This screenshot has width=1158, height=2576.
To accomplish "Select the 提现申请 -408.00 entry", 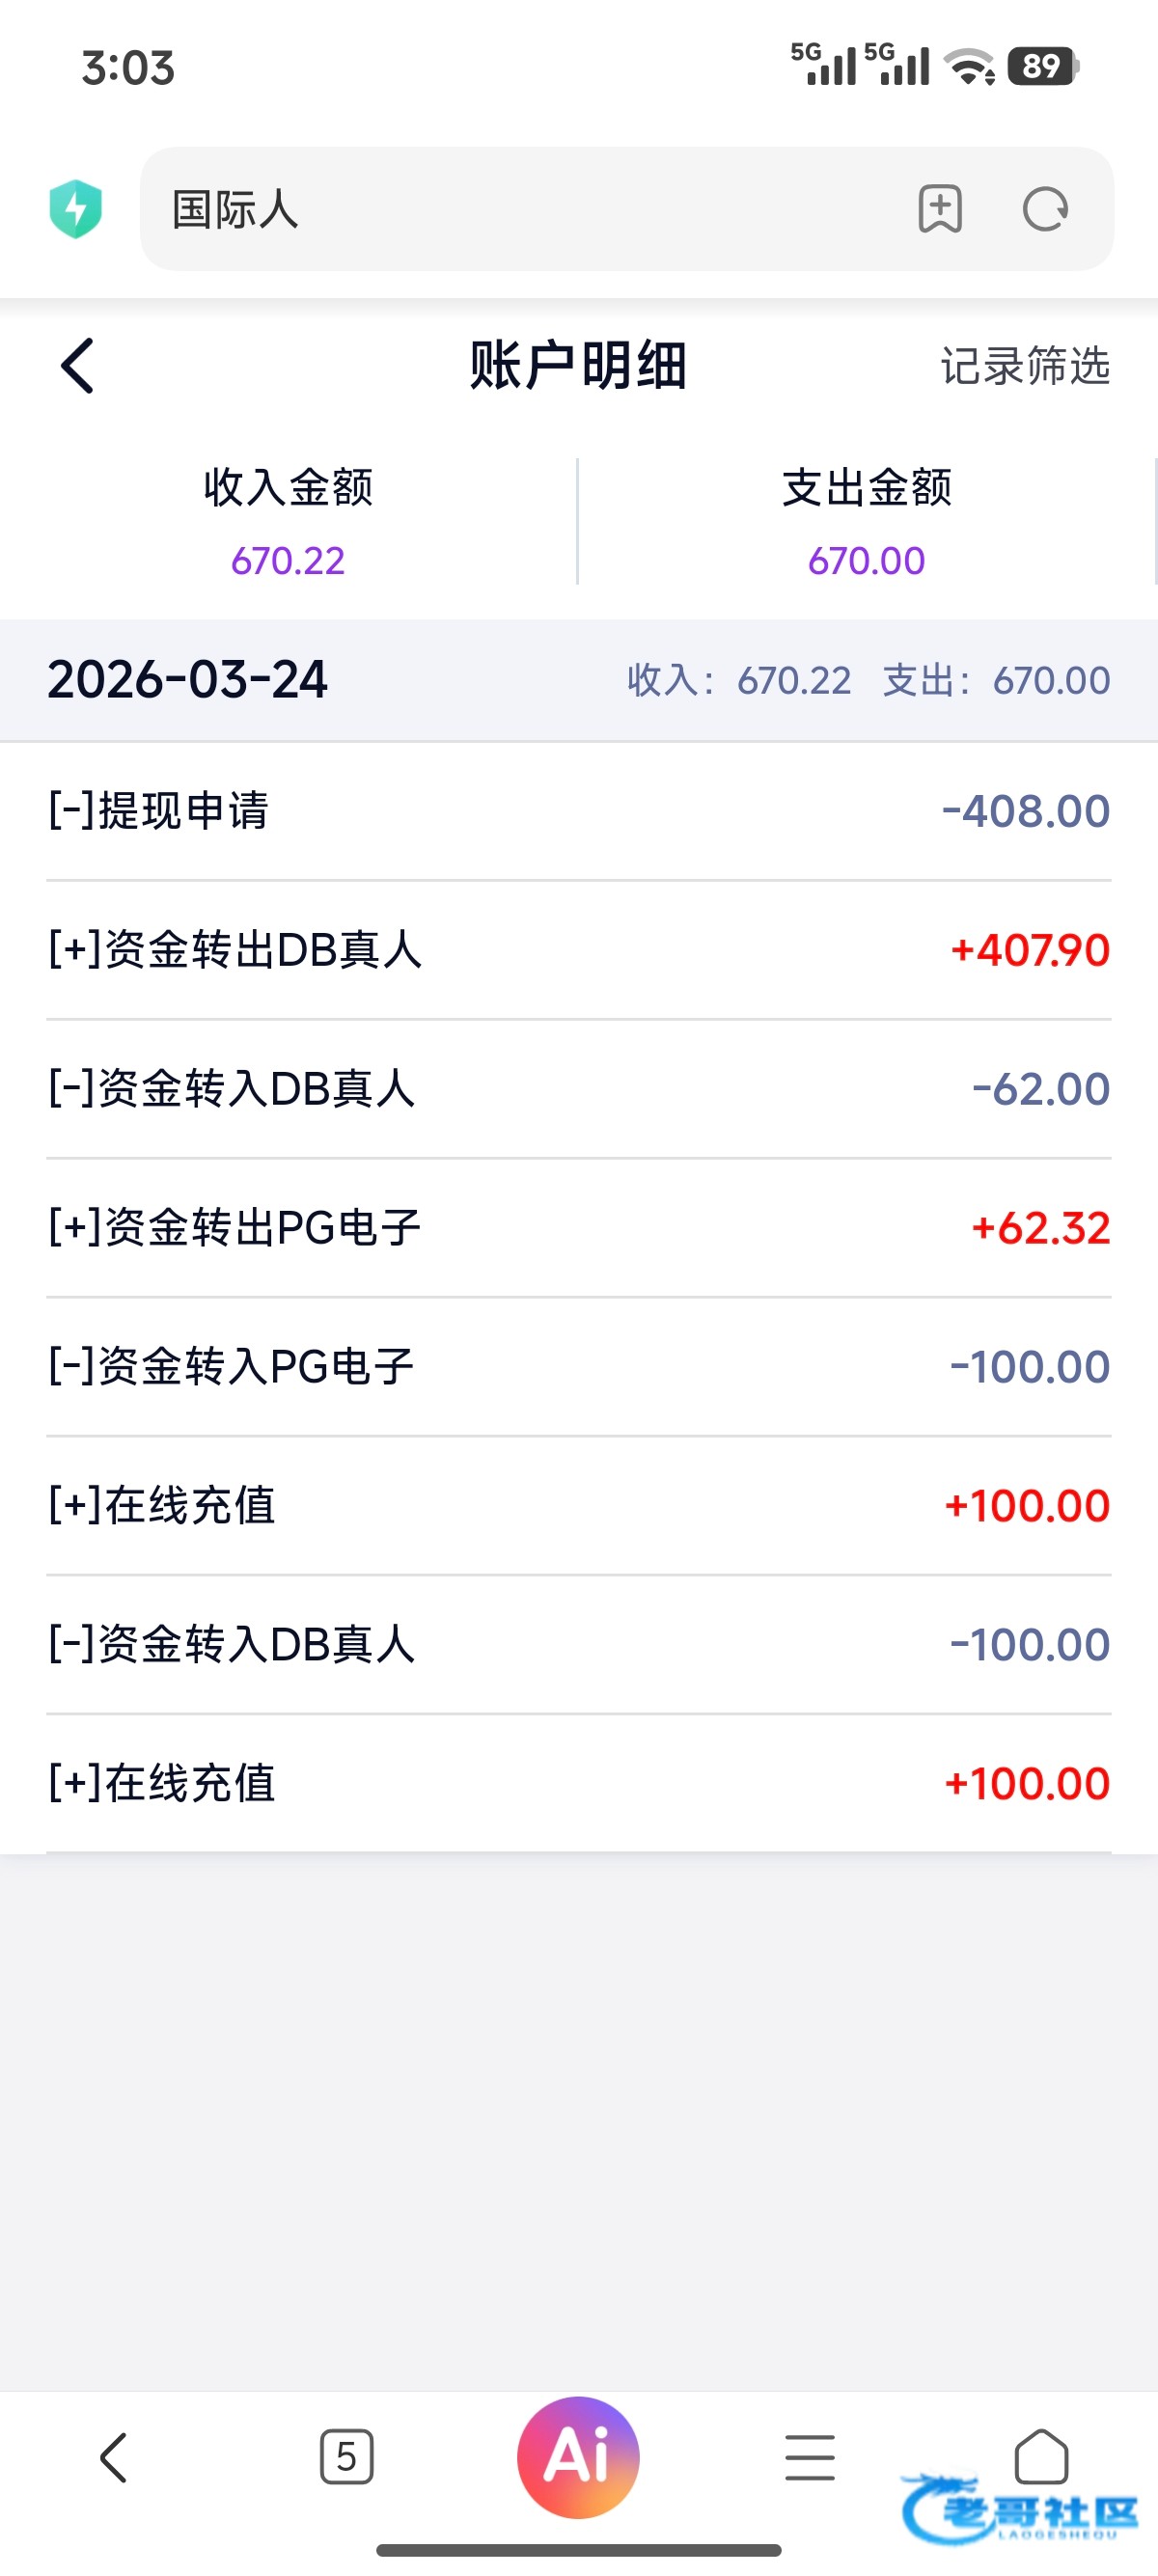I will coord(578,810).
